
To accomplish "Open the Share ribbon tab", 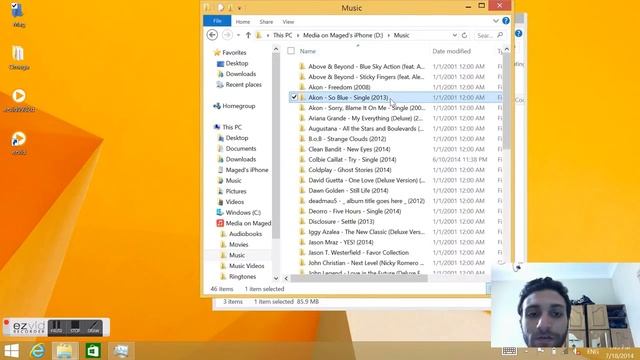I will tap(266, 22).
